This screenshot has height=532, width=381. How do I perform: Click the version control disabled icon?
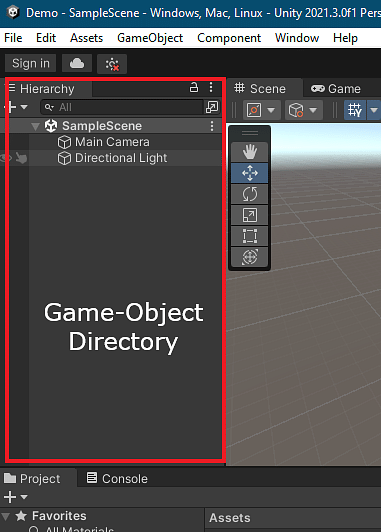click(112, 64)
